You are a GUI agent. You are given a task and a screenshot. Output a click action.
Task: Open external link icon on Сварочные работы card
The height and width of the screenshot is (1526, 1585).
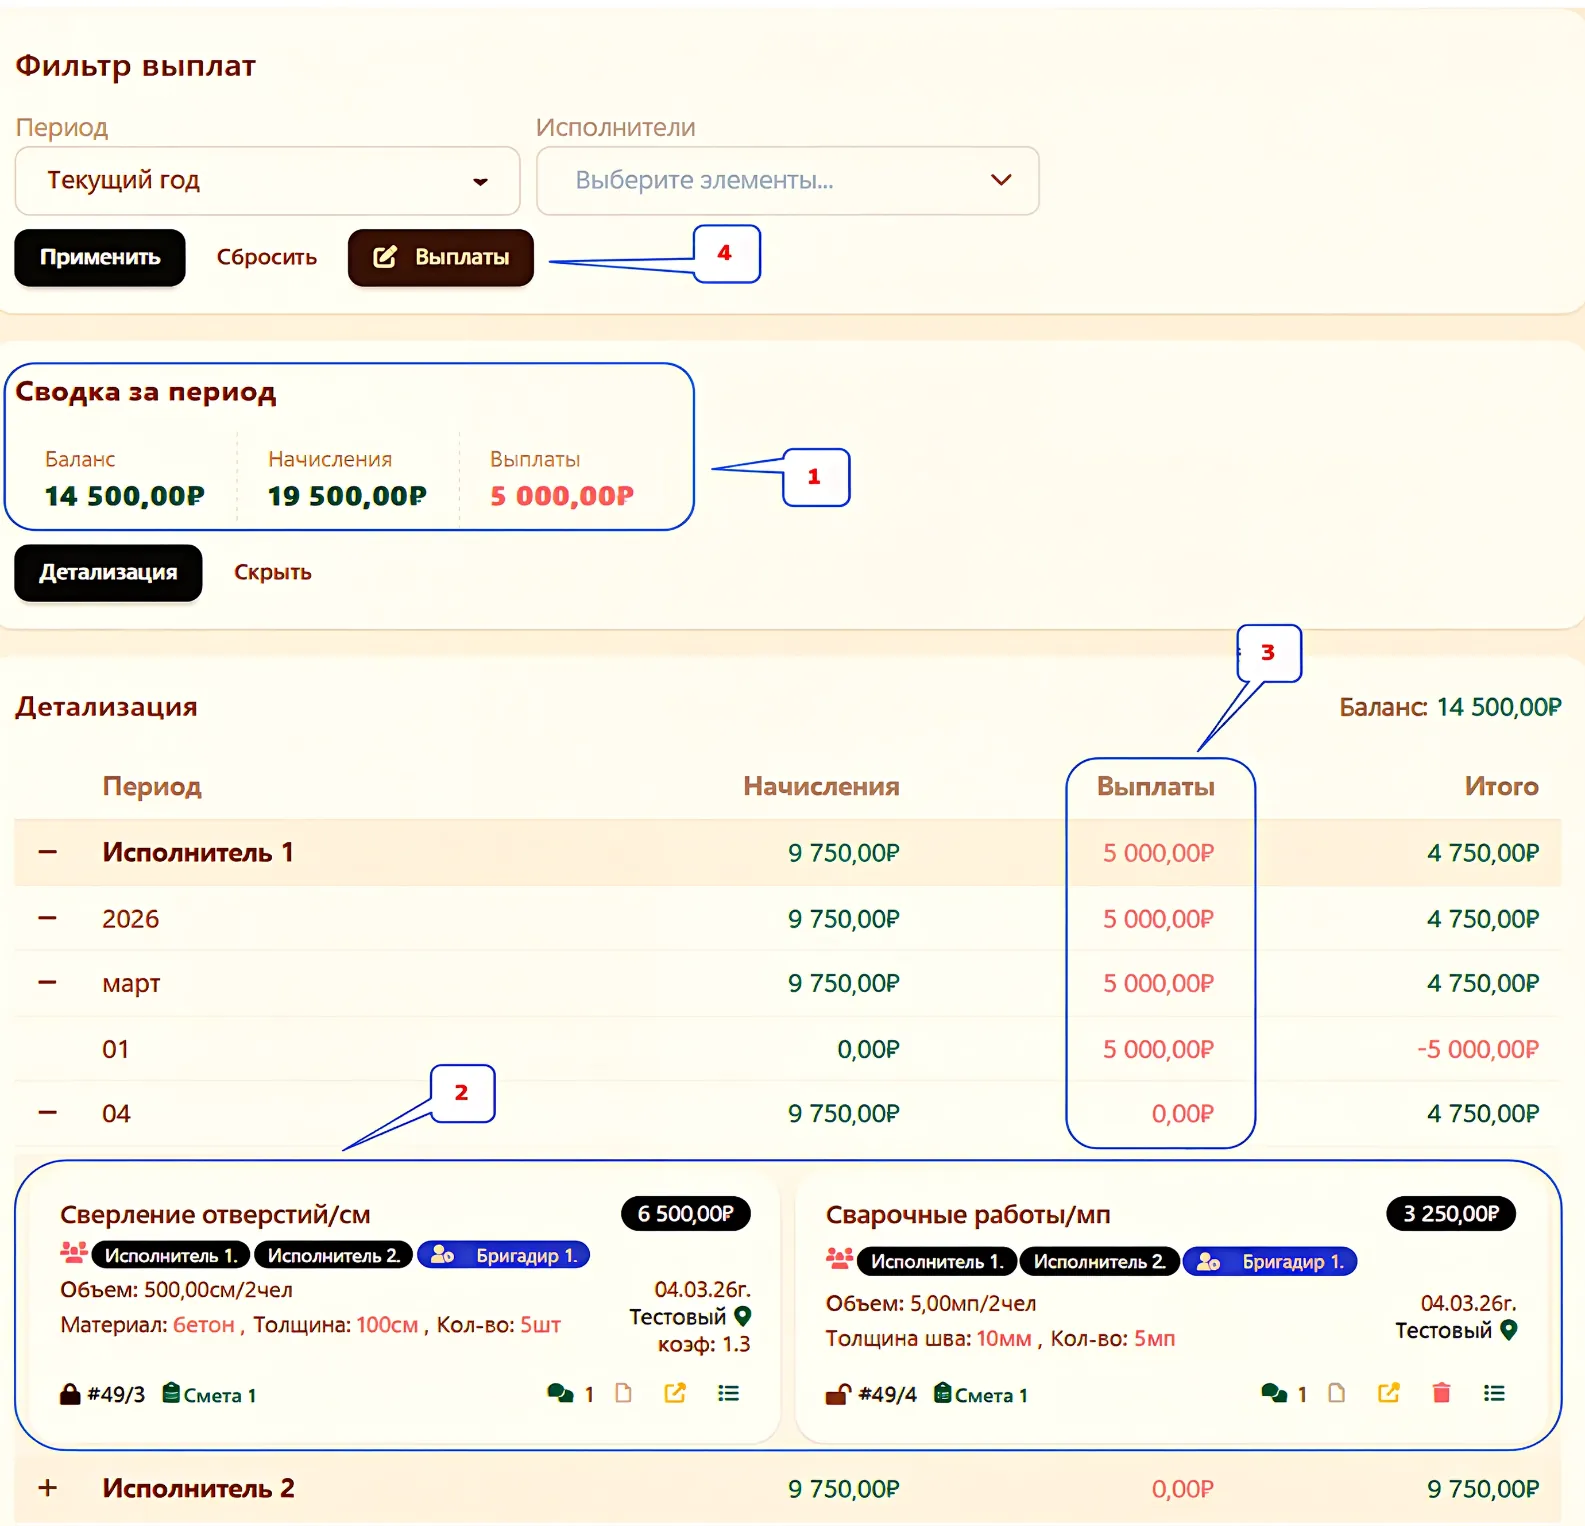click(1389, 1393)
